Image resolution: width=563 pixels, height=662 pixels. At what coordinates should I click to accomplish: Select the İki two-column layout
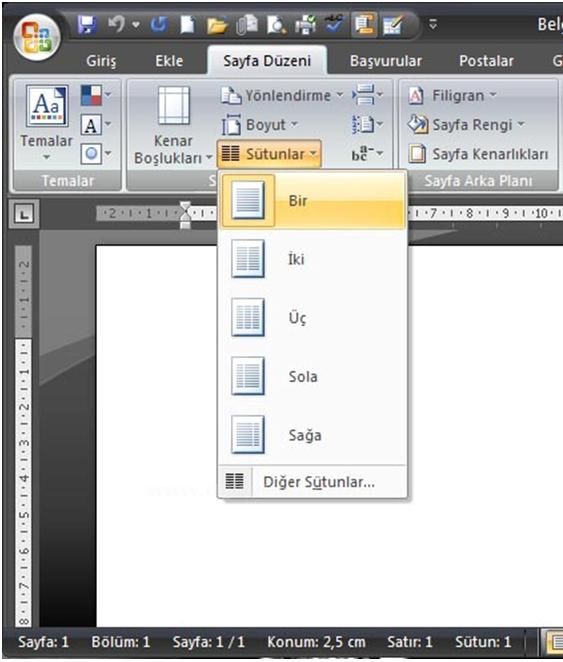point(312,259)
